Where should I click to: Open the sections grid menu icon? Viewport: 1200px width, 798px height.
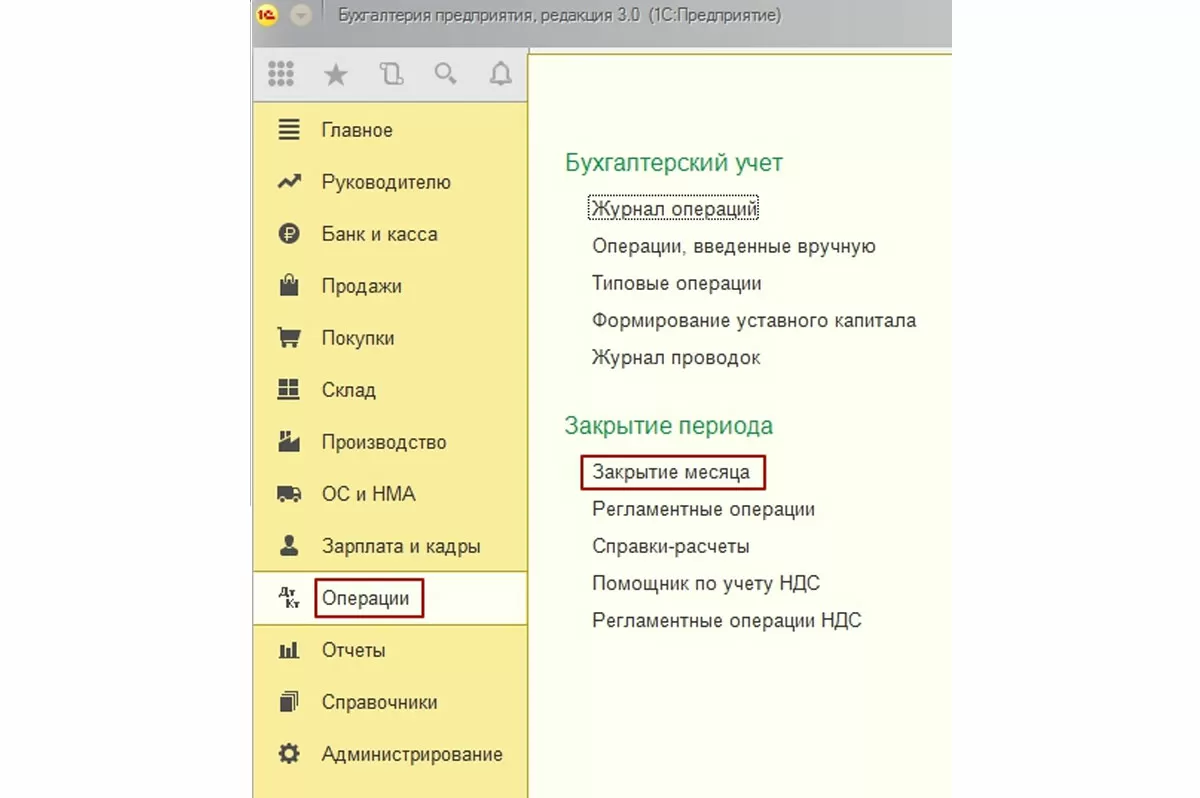pos(281,73)
